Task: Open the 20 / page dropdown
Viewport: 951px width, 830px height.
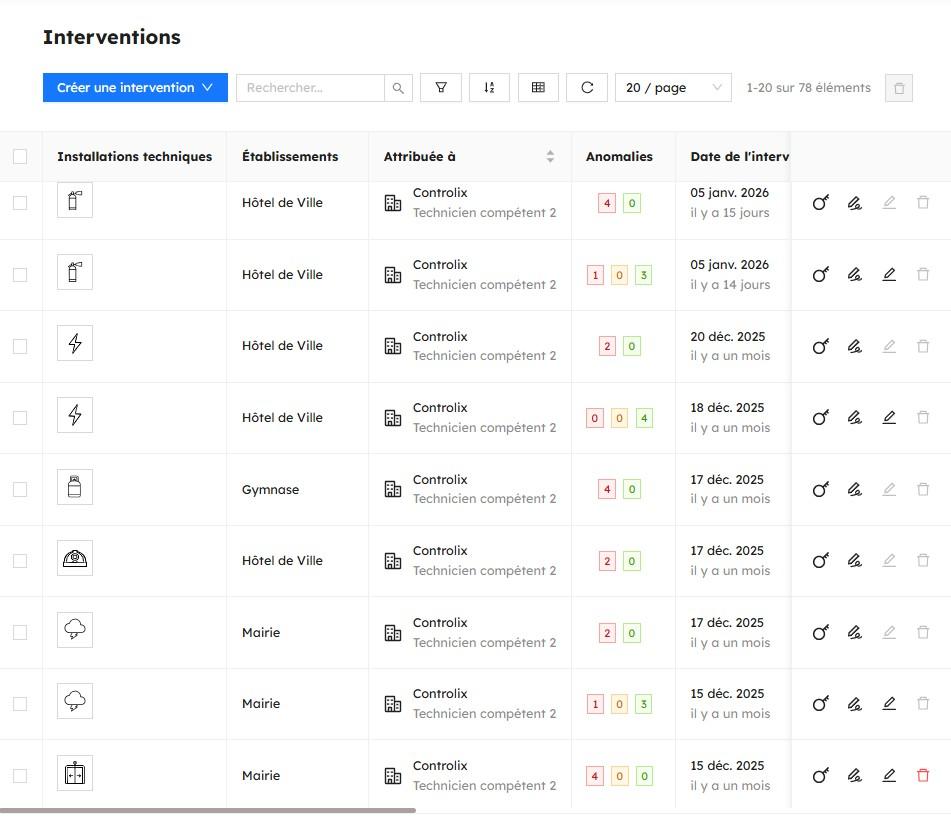Action: click(x=672, y=87)
